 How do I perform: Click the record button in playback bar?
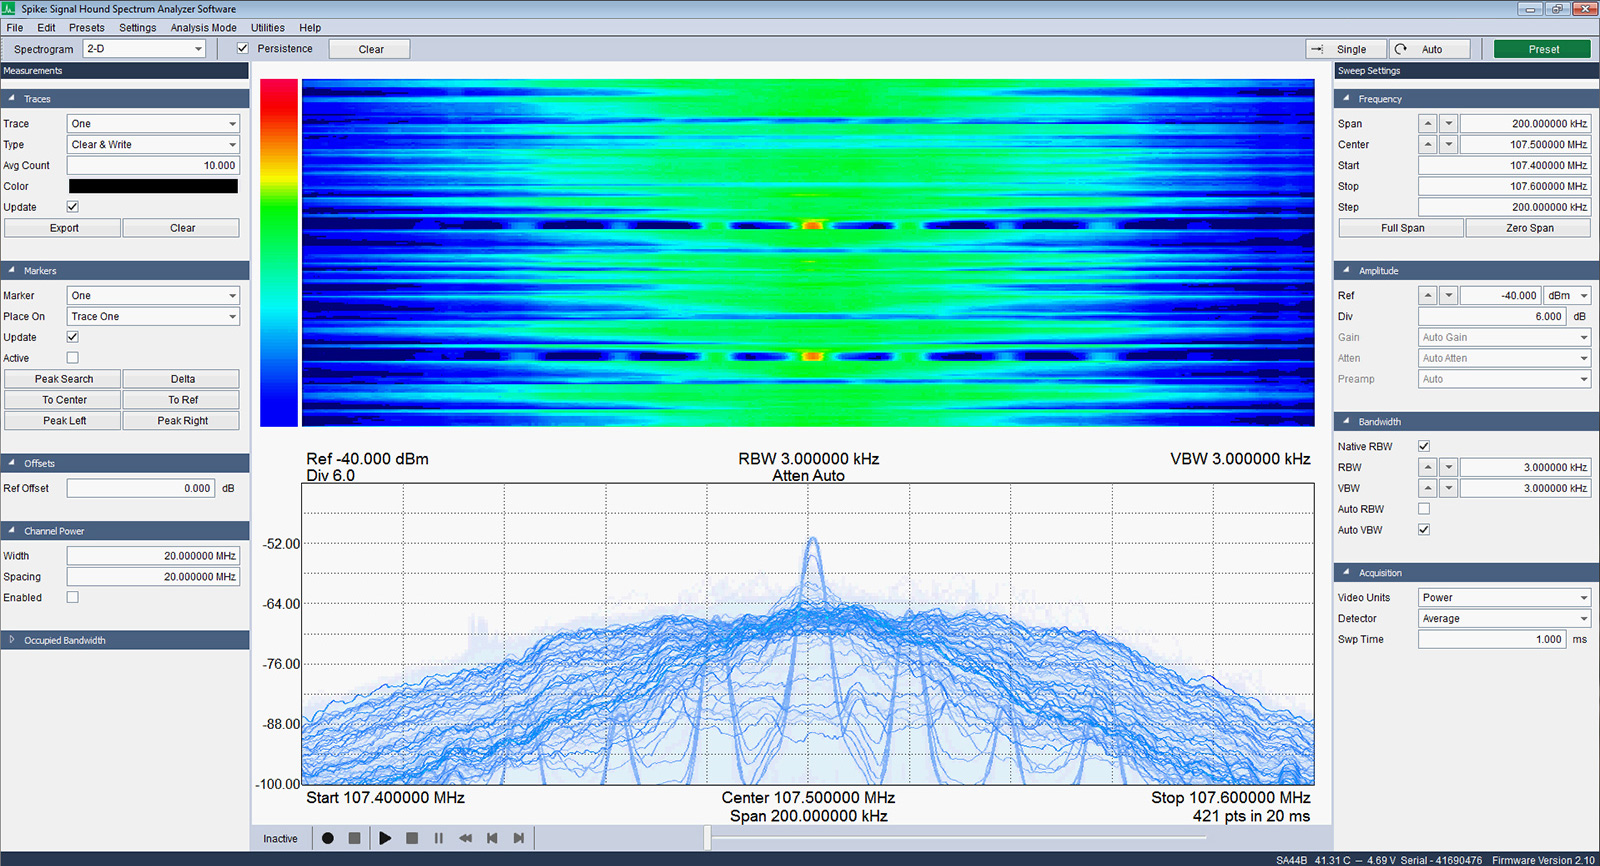(x=327, y=838)
